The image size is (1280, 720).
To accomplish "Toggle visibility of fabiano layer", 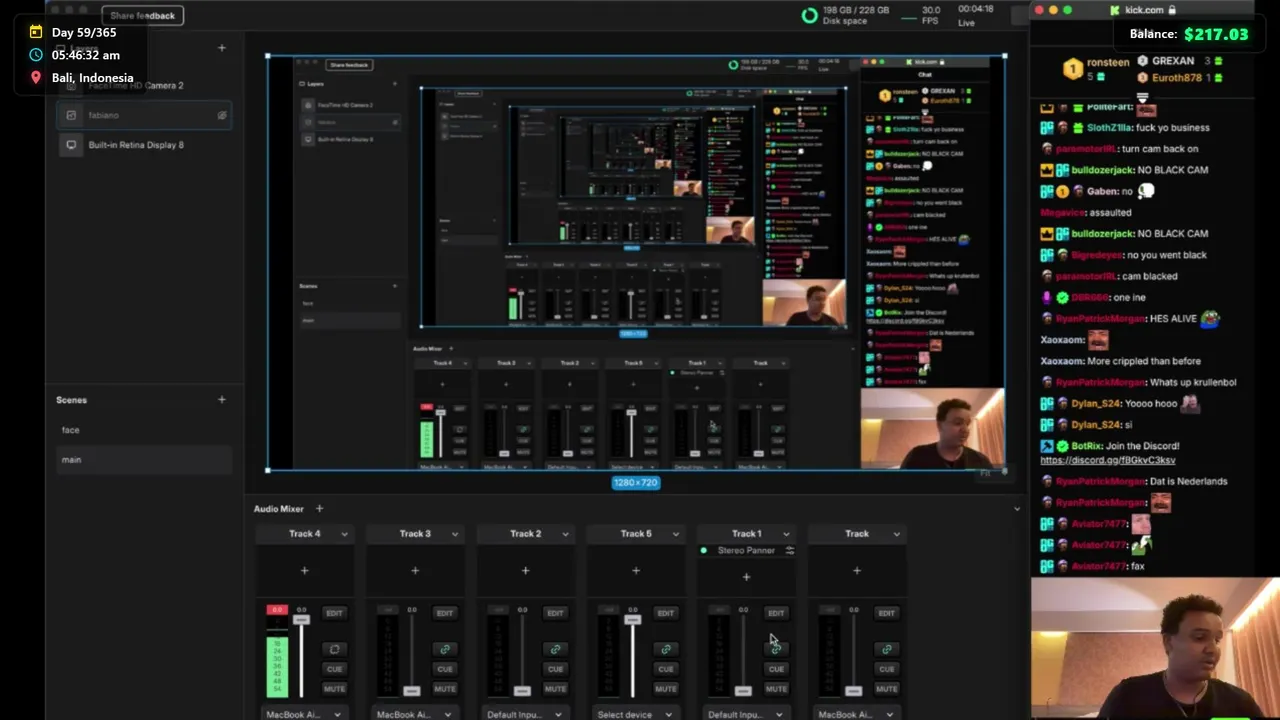I will click(x=222, y=115).
